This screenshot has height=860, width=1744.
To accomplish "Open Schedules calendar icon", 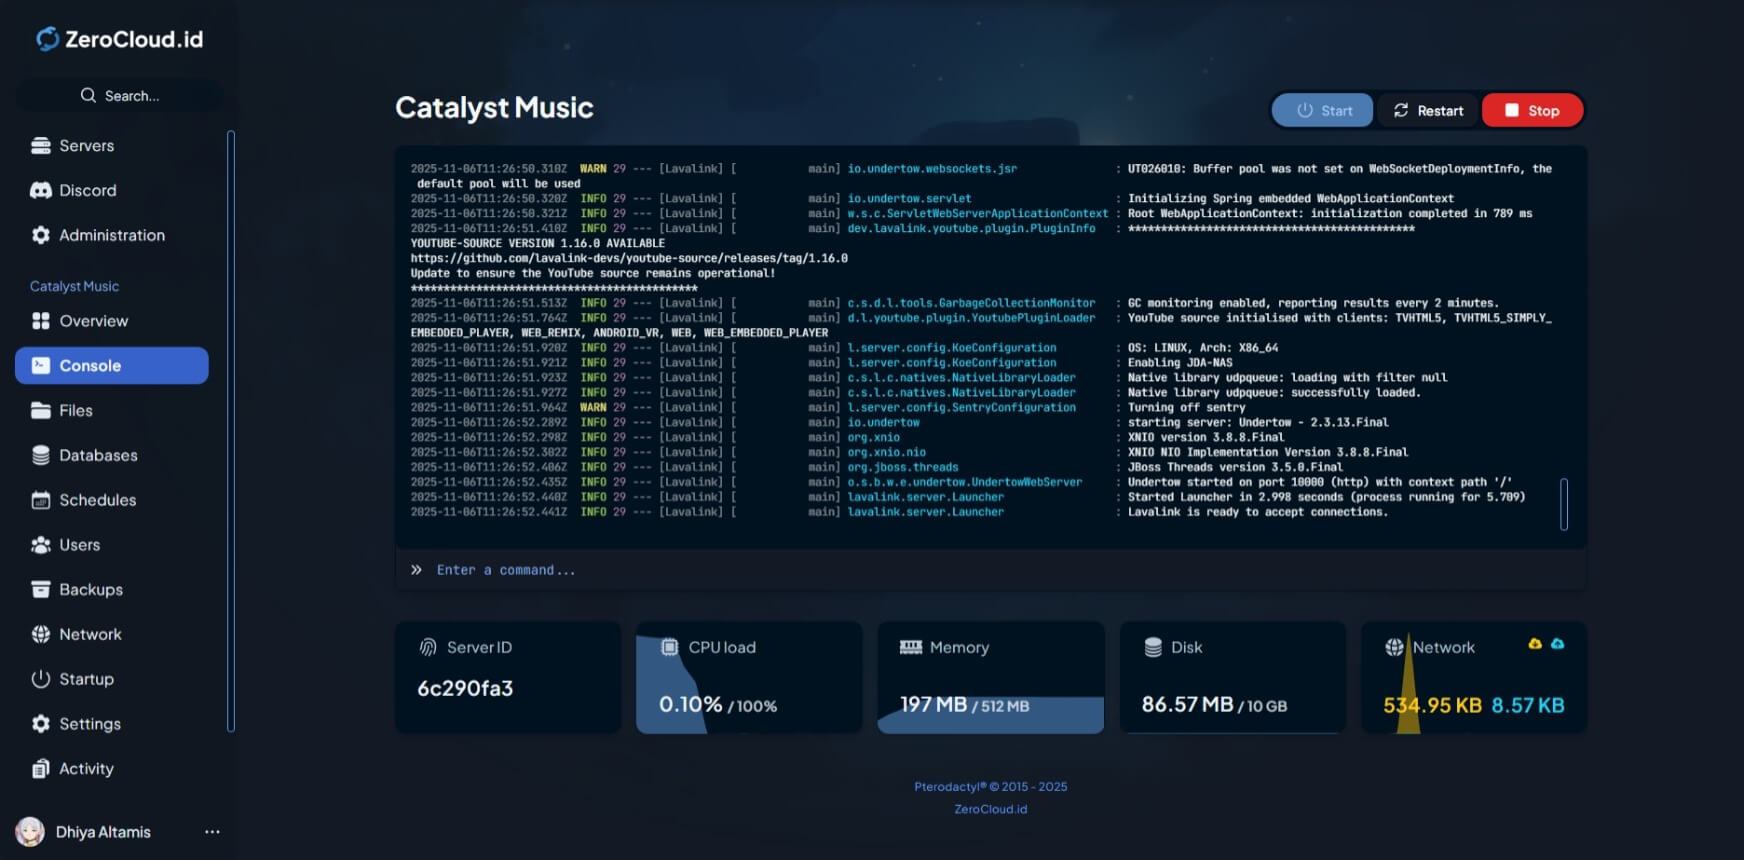I will tap(41, 500).
